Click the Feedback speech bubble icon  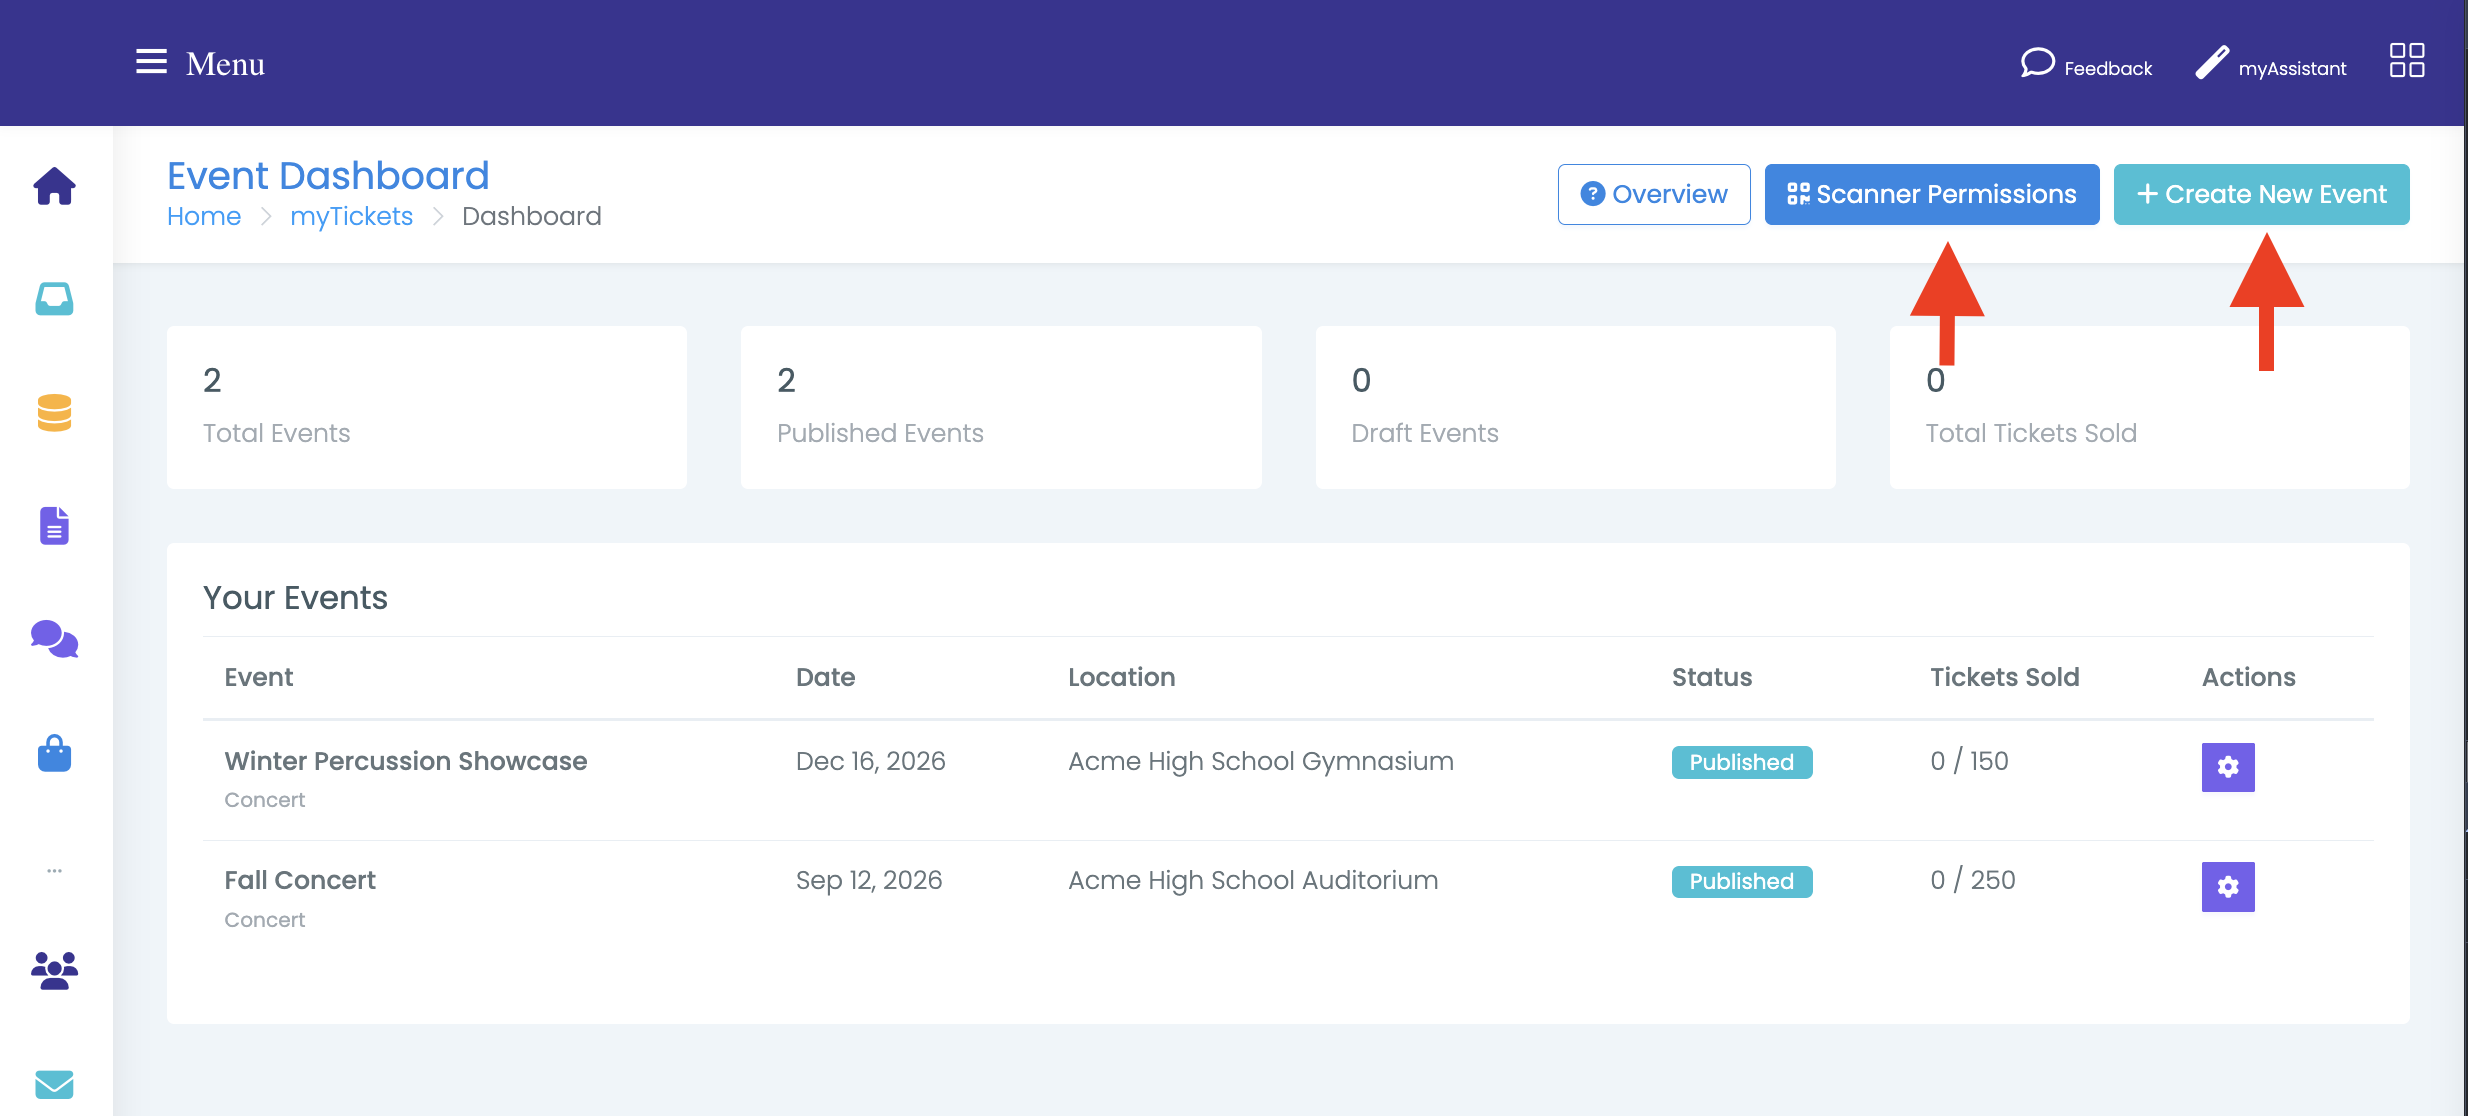tap(2037, 63)
